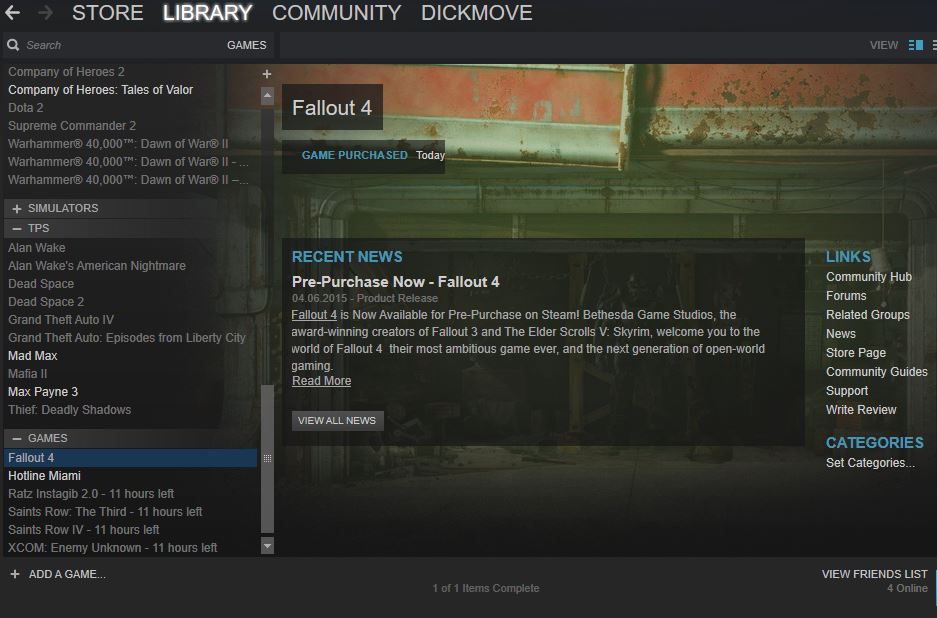Open the Support link
Screen dimensions: 937x618
tap(847, 391)
